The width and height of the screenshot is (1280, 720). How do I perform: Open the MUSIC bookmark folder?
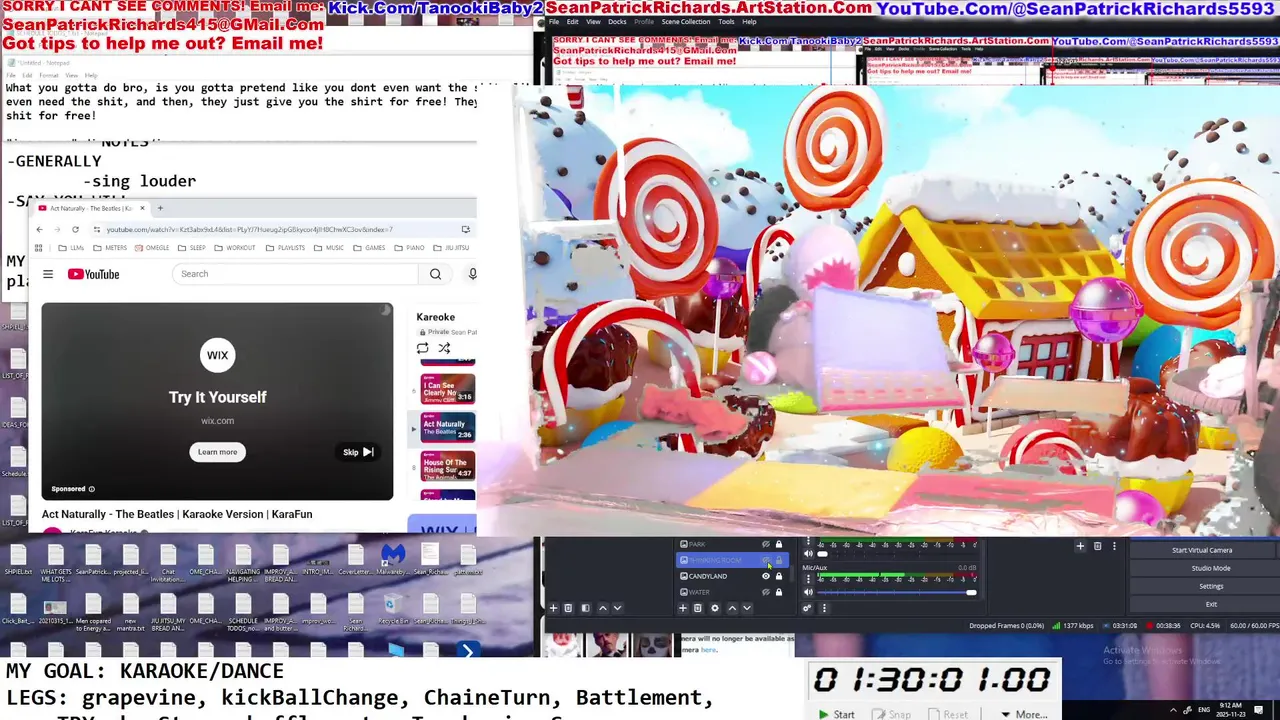coord(328,248)
